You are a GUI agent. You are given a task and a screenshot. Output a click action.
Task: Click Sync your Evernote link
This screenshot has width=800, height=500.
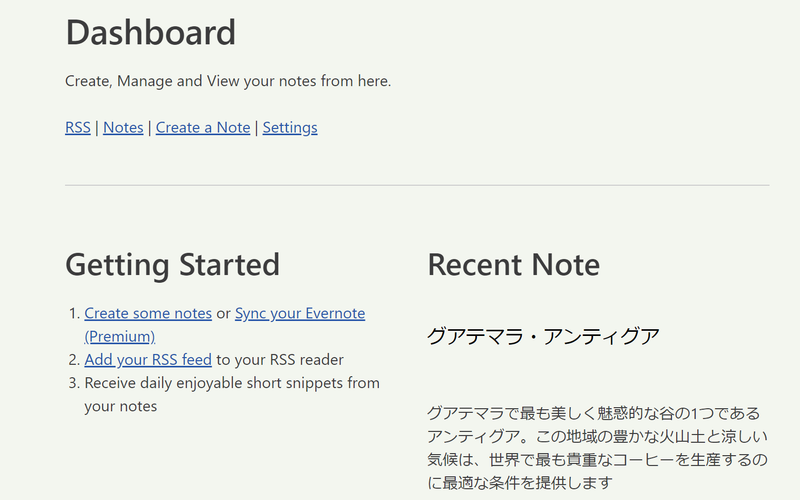point(300,314)
